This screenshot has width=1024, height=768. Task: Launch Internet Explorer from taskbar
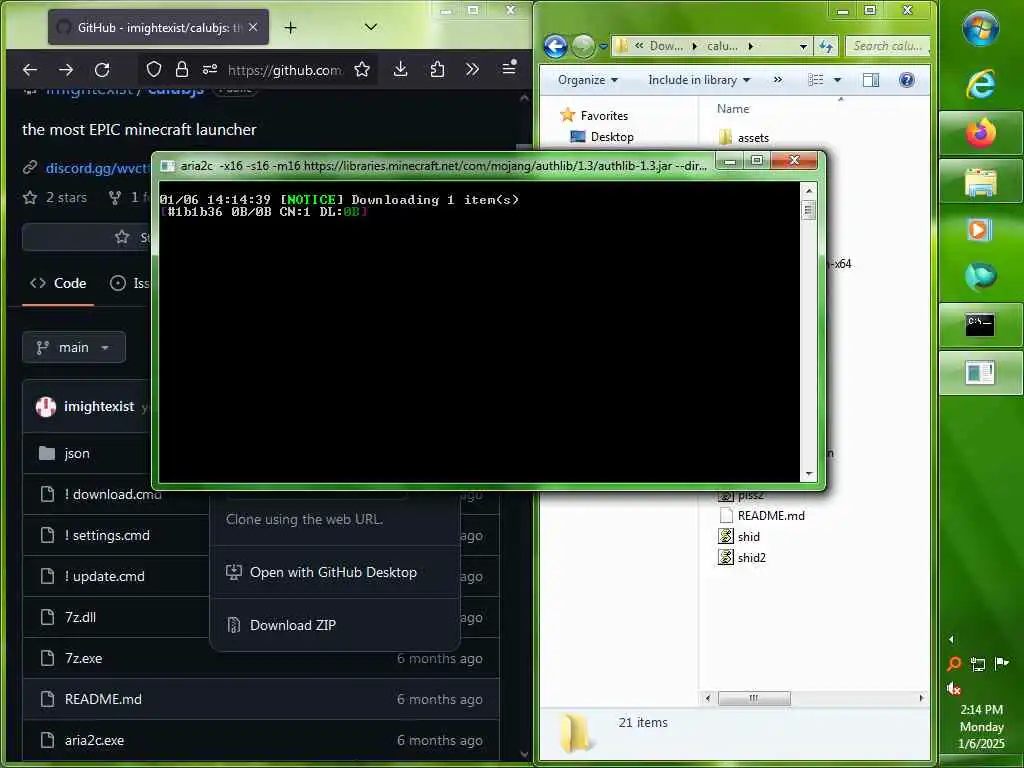[x=980, y=84]
